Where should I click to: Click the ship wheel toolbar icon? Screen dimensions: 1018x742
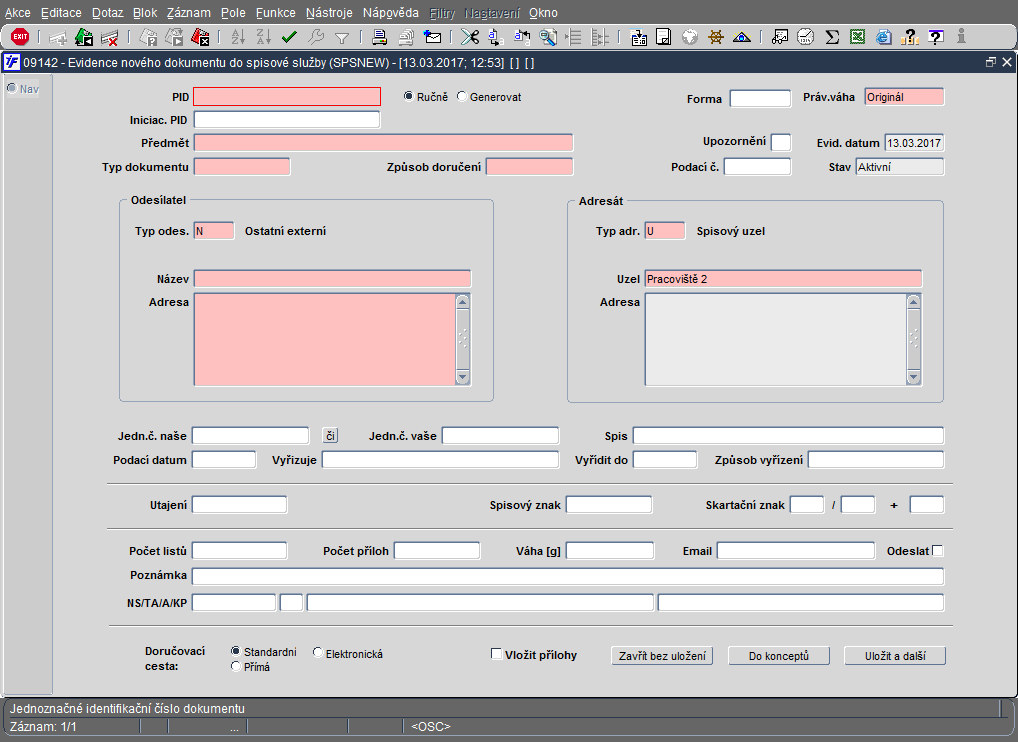coord(715,37)
